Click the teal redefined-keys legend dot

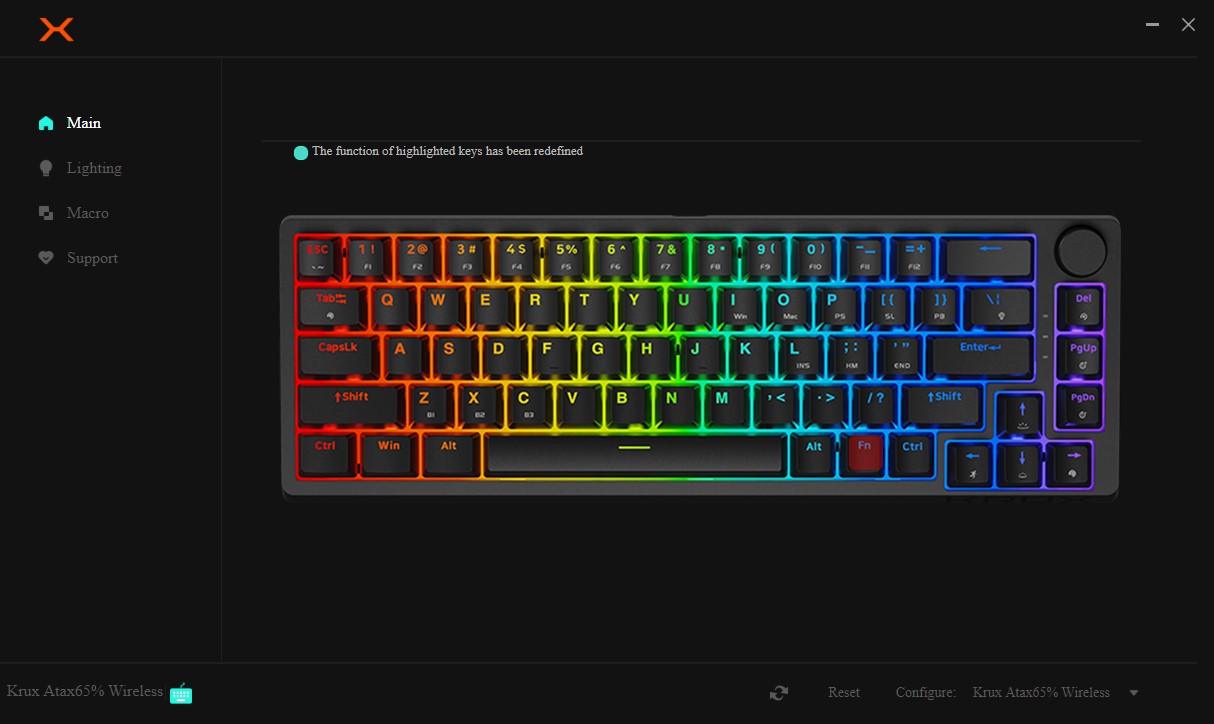[x=301, y=153]
